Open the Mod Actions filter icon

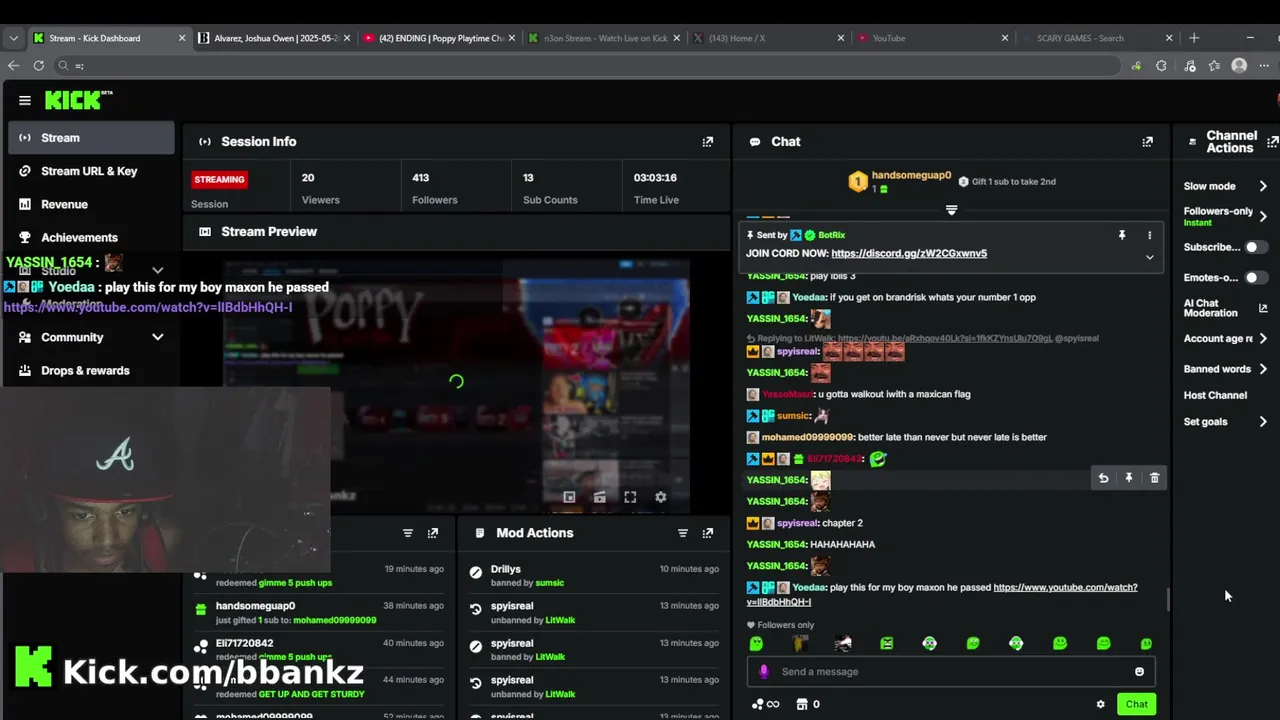point(683,533)
